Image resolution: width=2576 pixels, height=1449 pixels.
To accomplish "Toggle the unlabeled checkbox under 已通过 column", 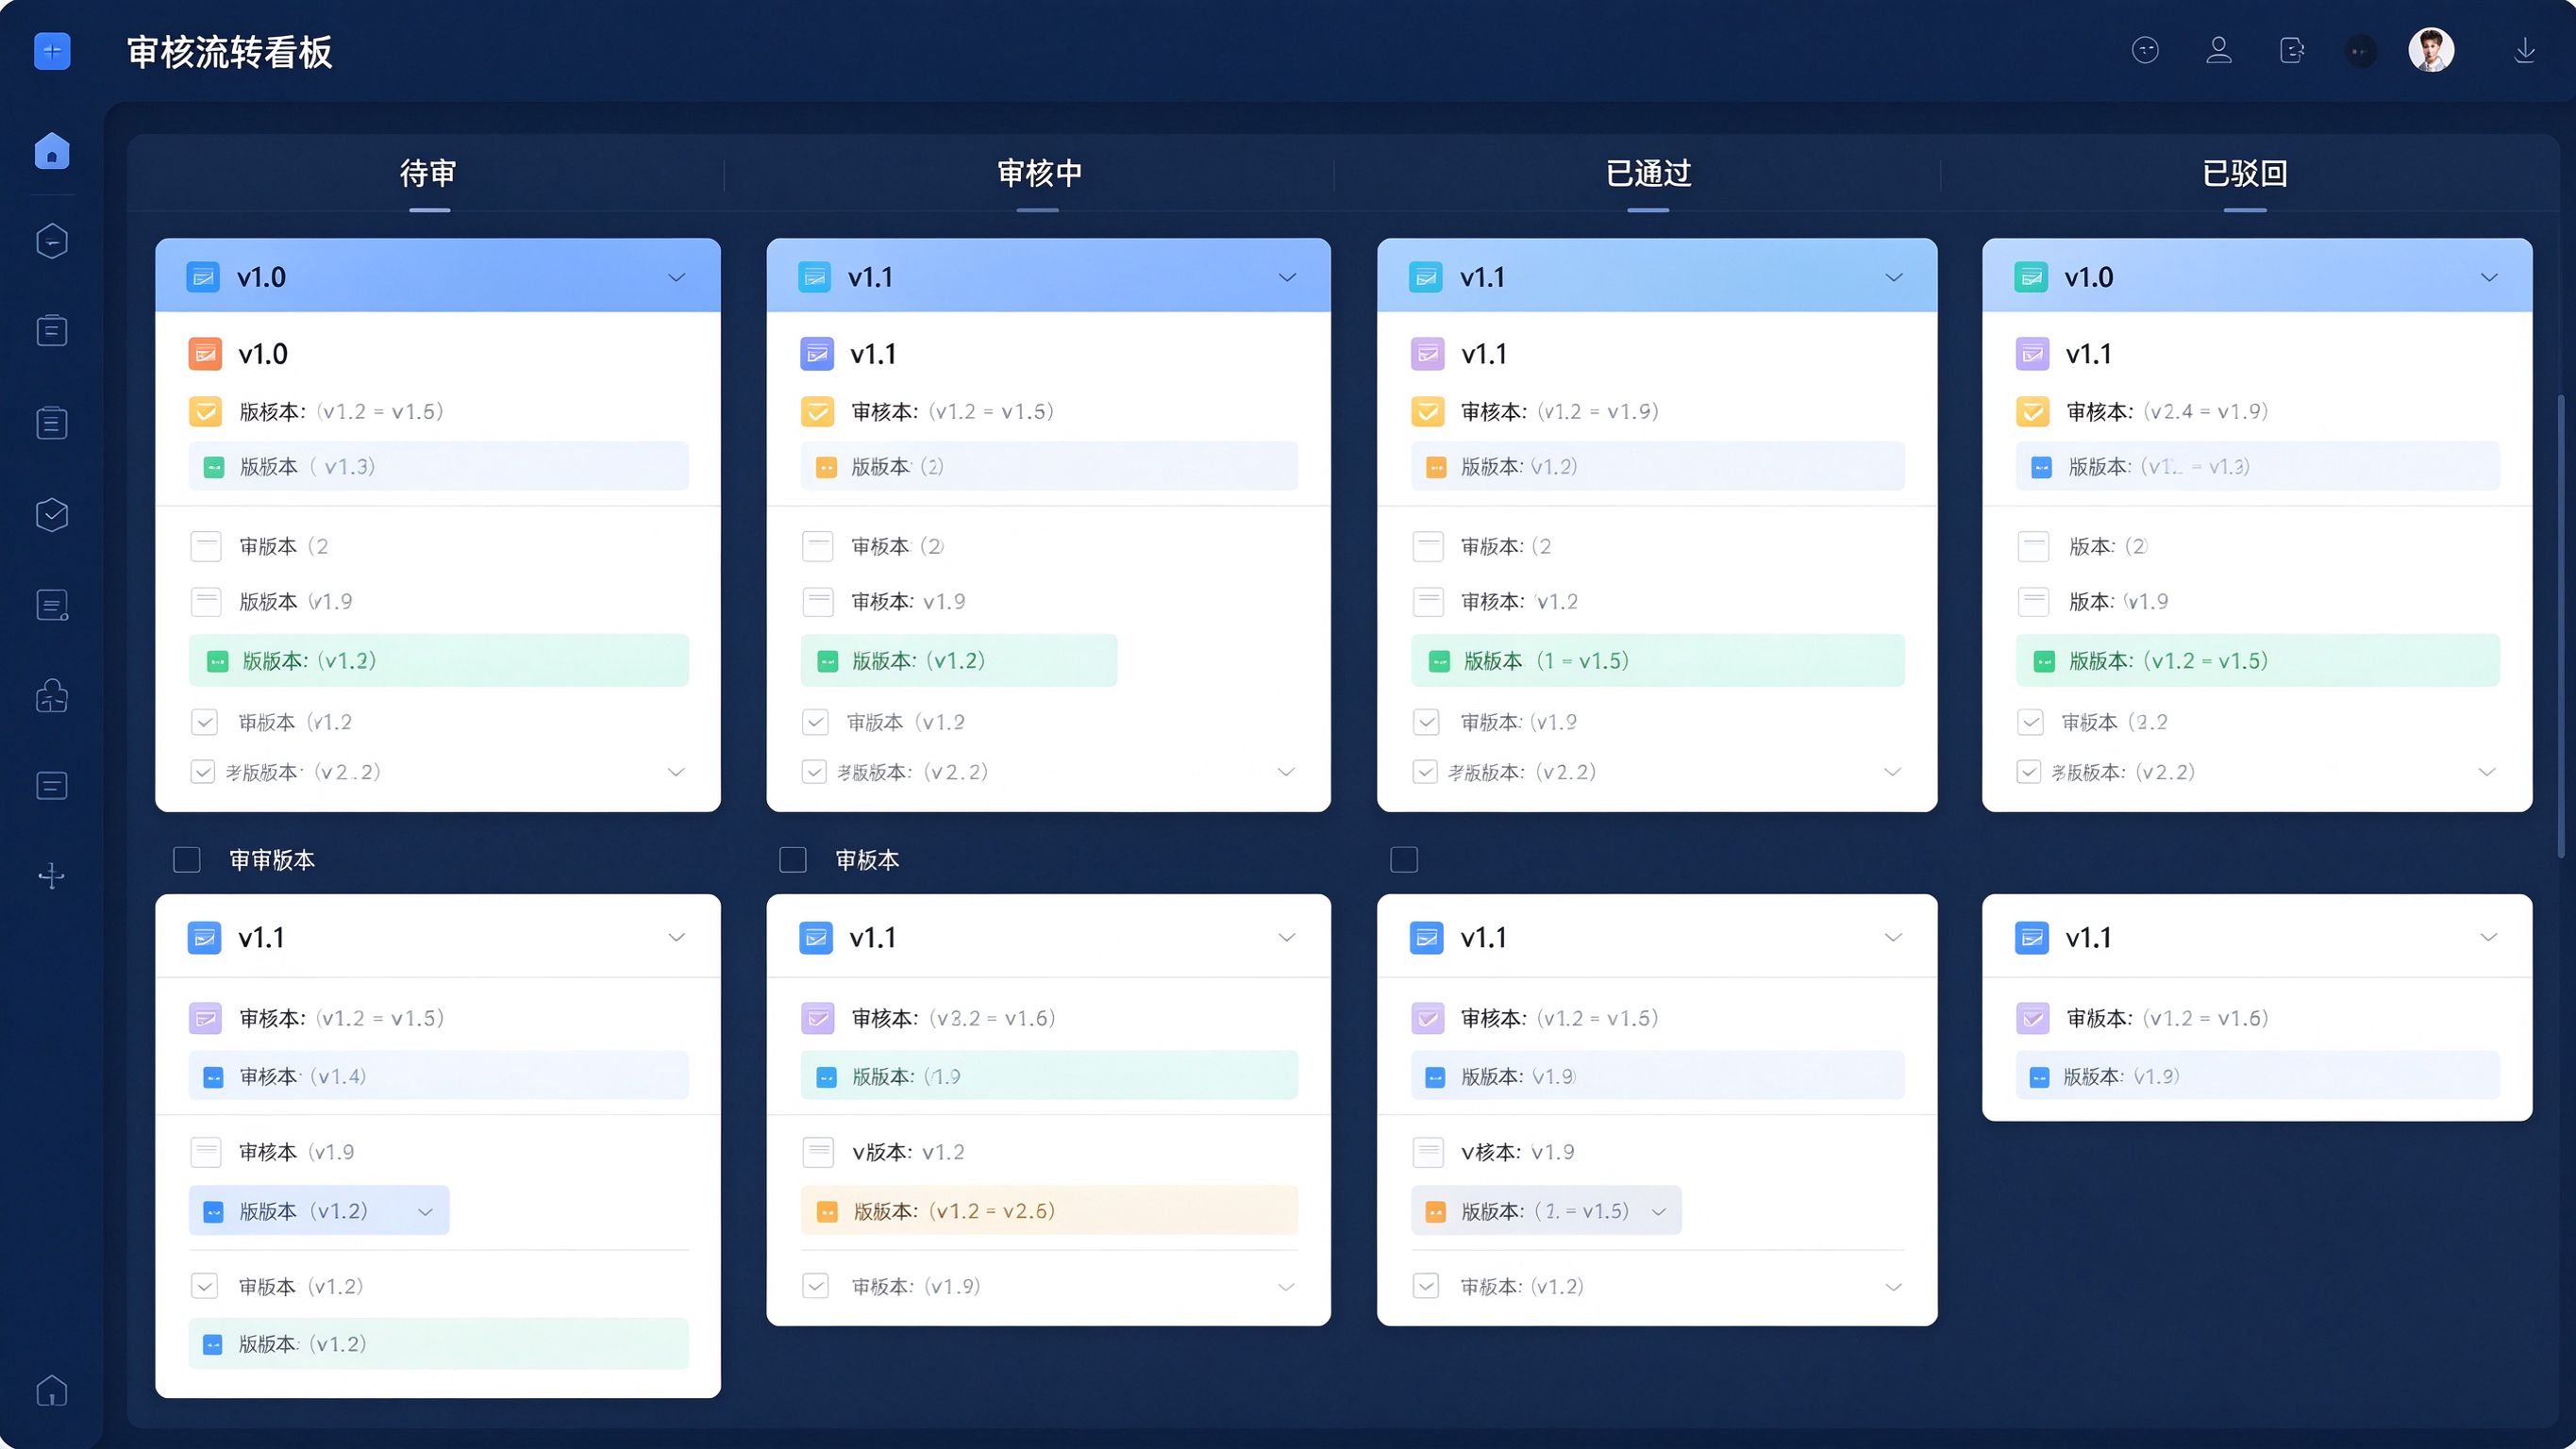I will tap(1404, 860).
